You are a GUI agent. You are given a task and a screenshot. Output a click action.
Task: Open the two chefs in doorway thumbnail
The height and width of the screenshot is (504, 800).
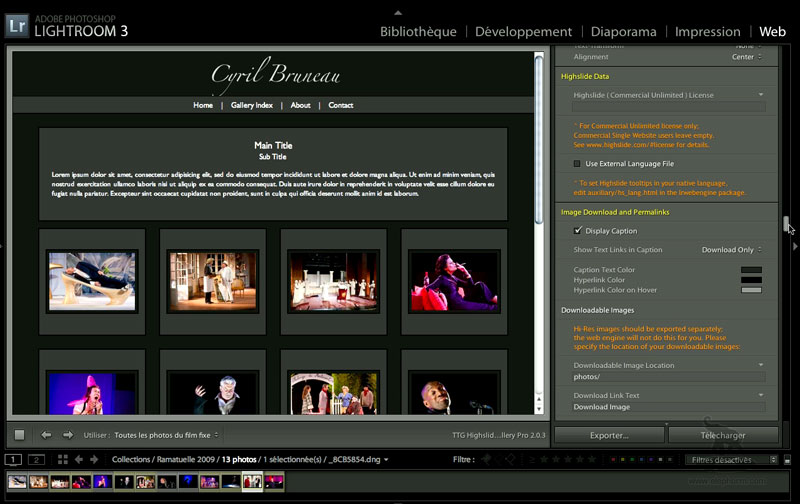(213, 281)
